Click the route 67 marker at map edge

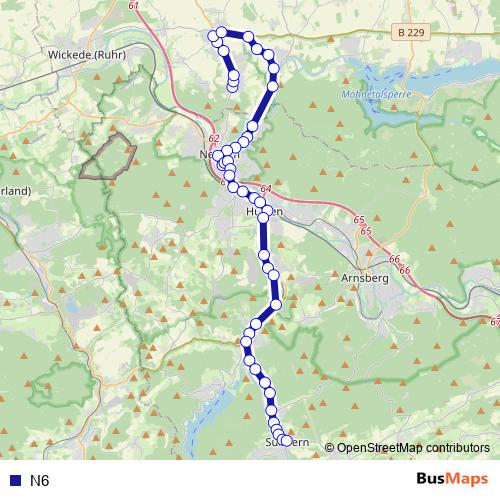(495, 322)
